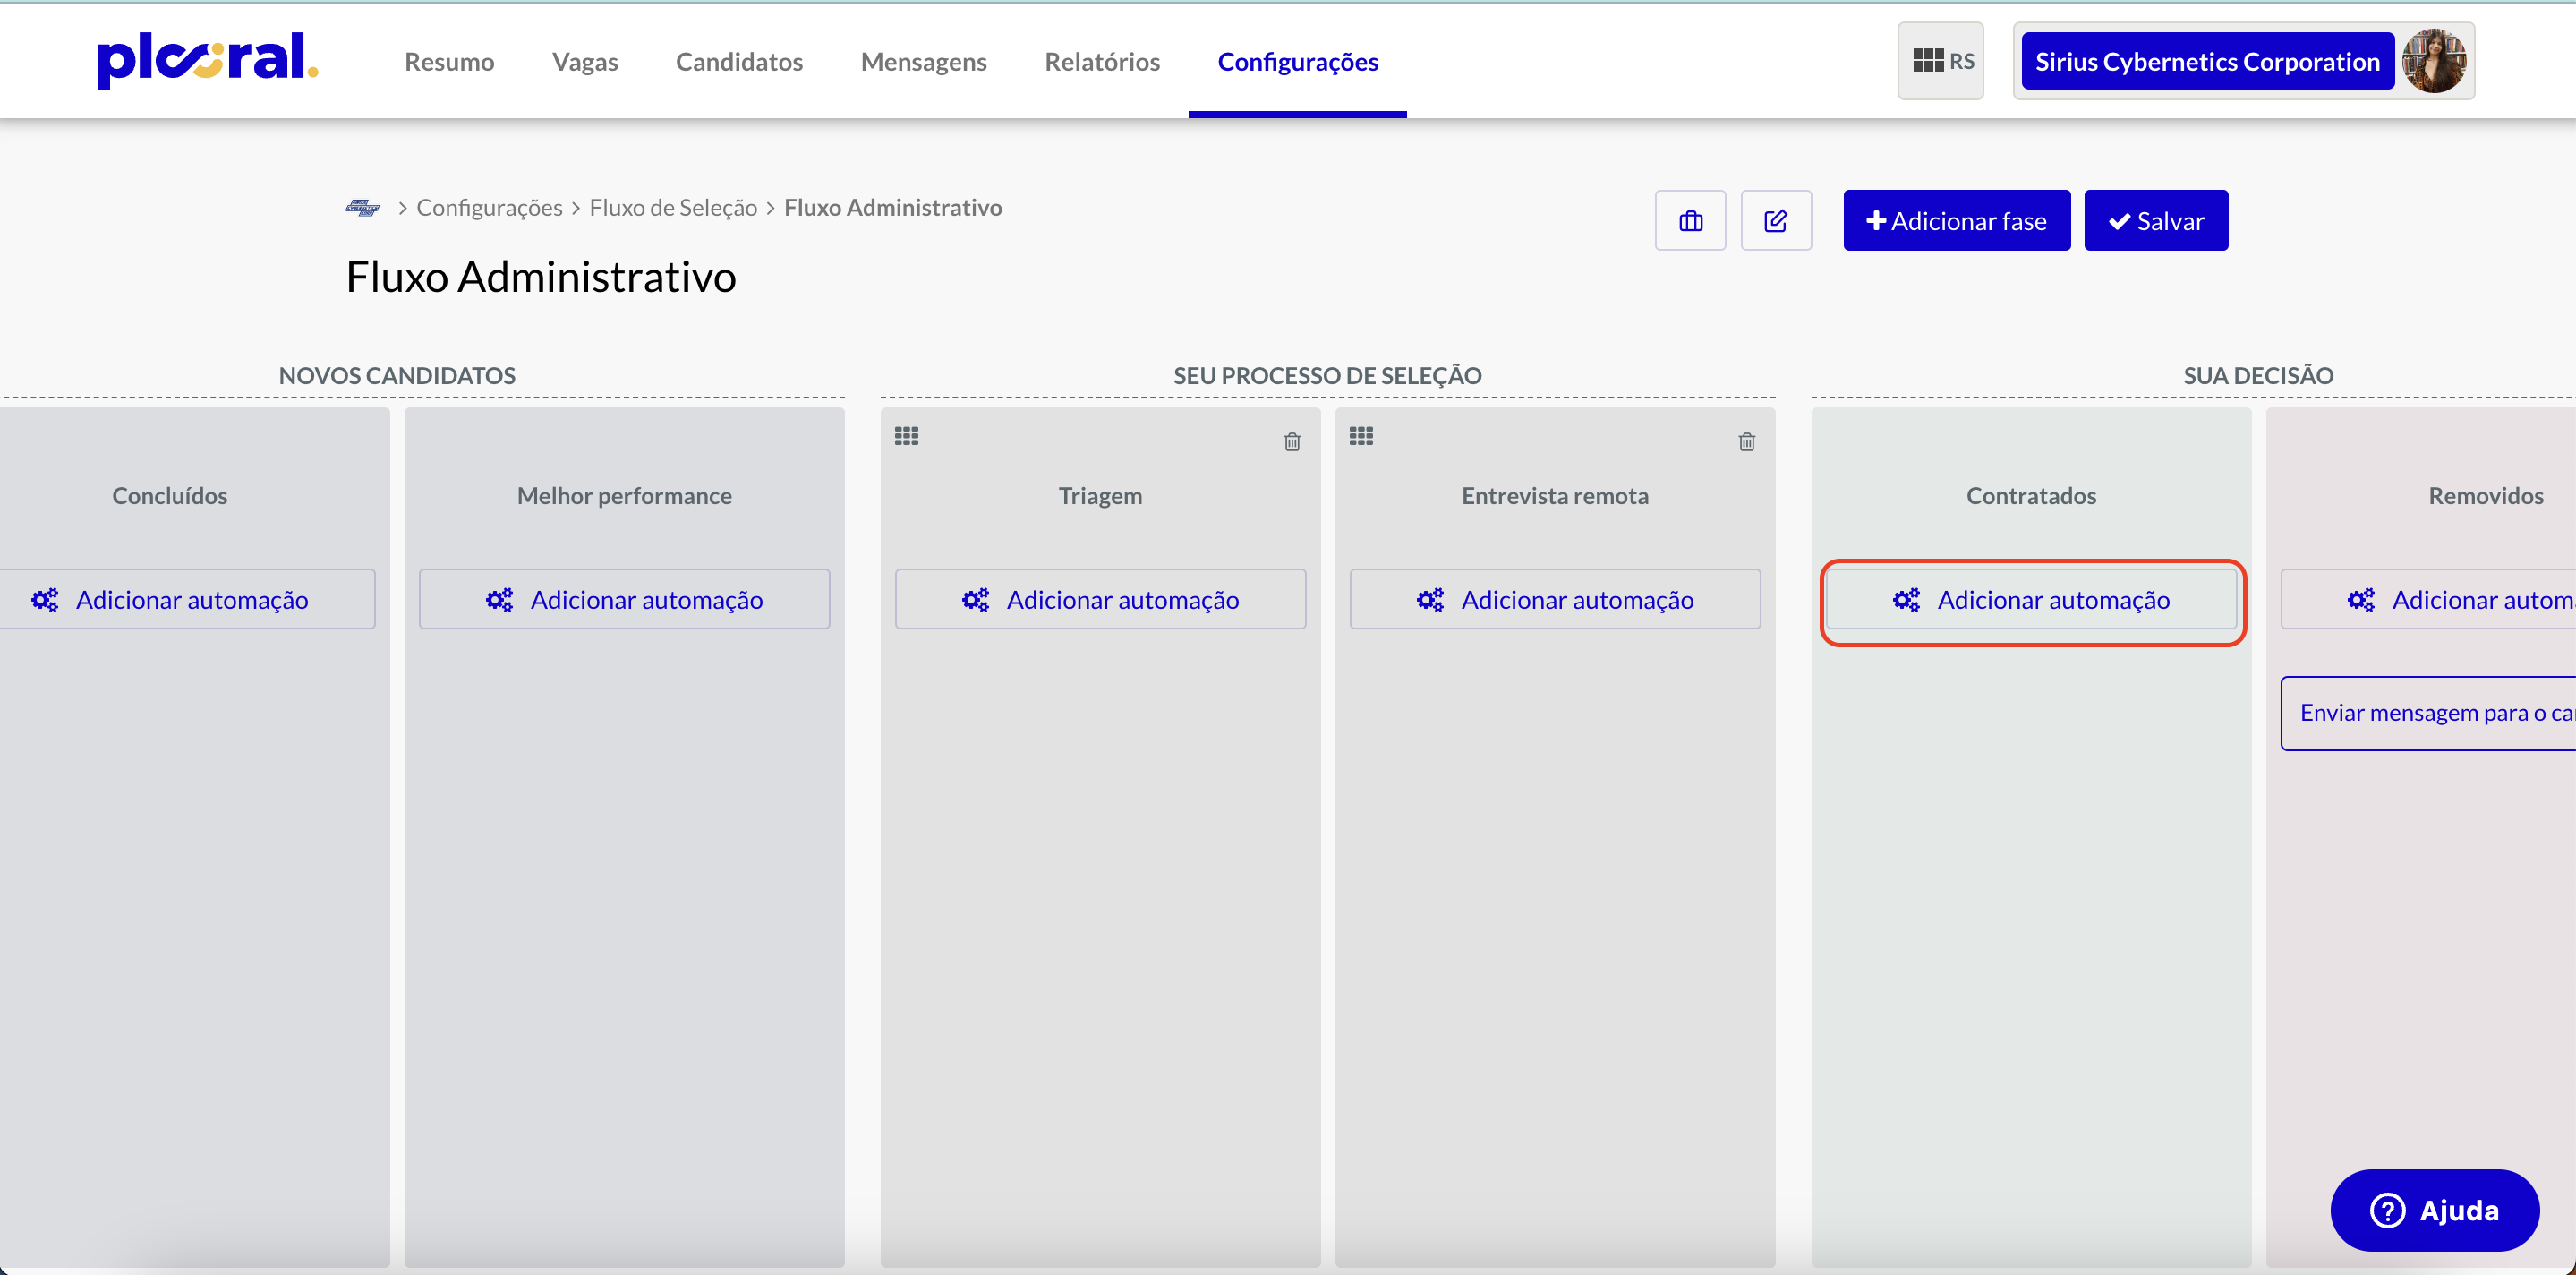Add automation to Entrevista remota column

click(x=1555, y=599)
